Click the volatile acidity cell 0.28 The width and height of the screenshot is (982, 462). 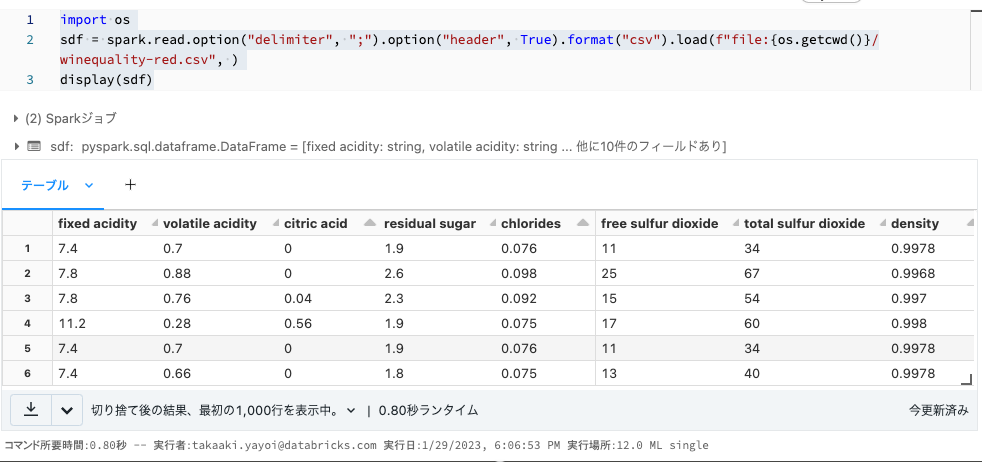[x=175, y=324]
